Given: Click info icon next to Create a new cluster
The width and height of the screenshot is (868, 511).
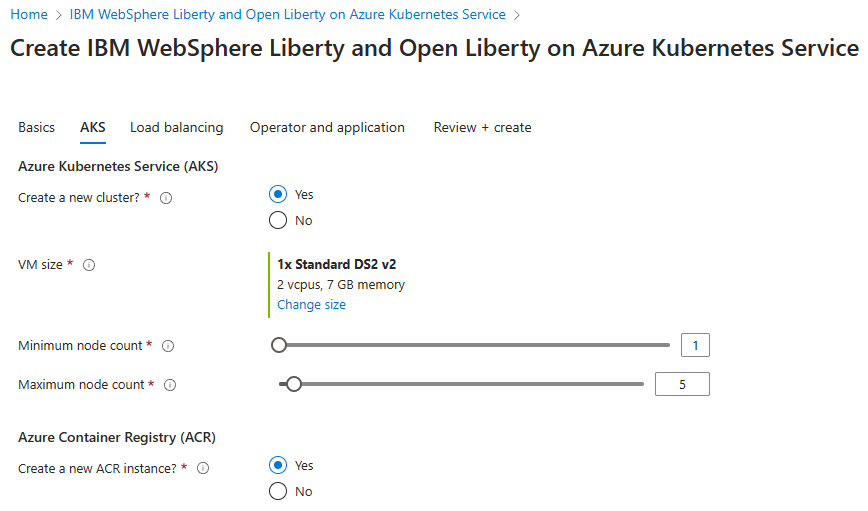Looking at the screenshot, I should pyautogui.click(x=166, y=198).
